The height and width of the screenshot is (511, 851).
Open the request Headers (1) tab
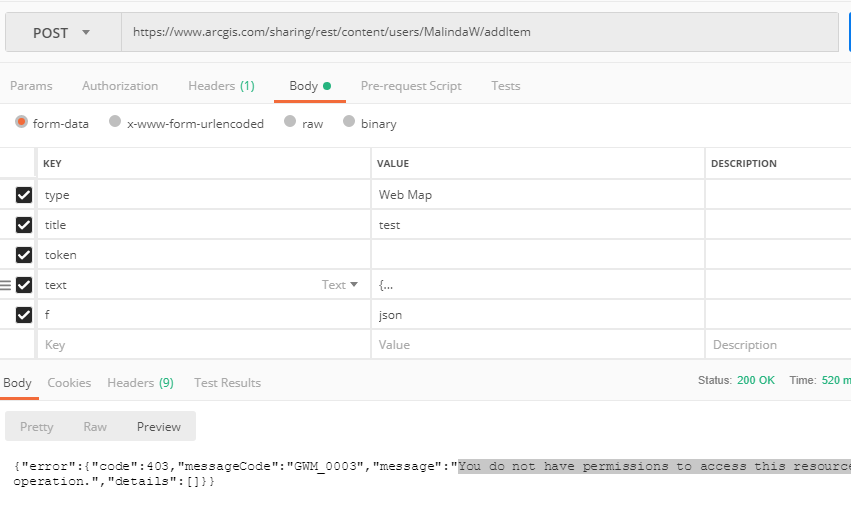tap(221, 86)
